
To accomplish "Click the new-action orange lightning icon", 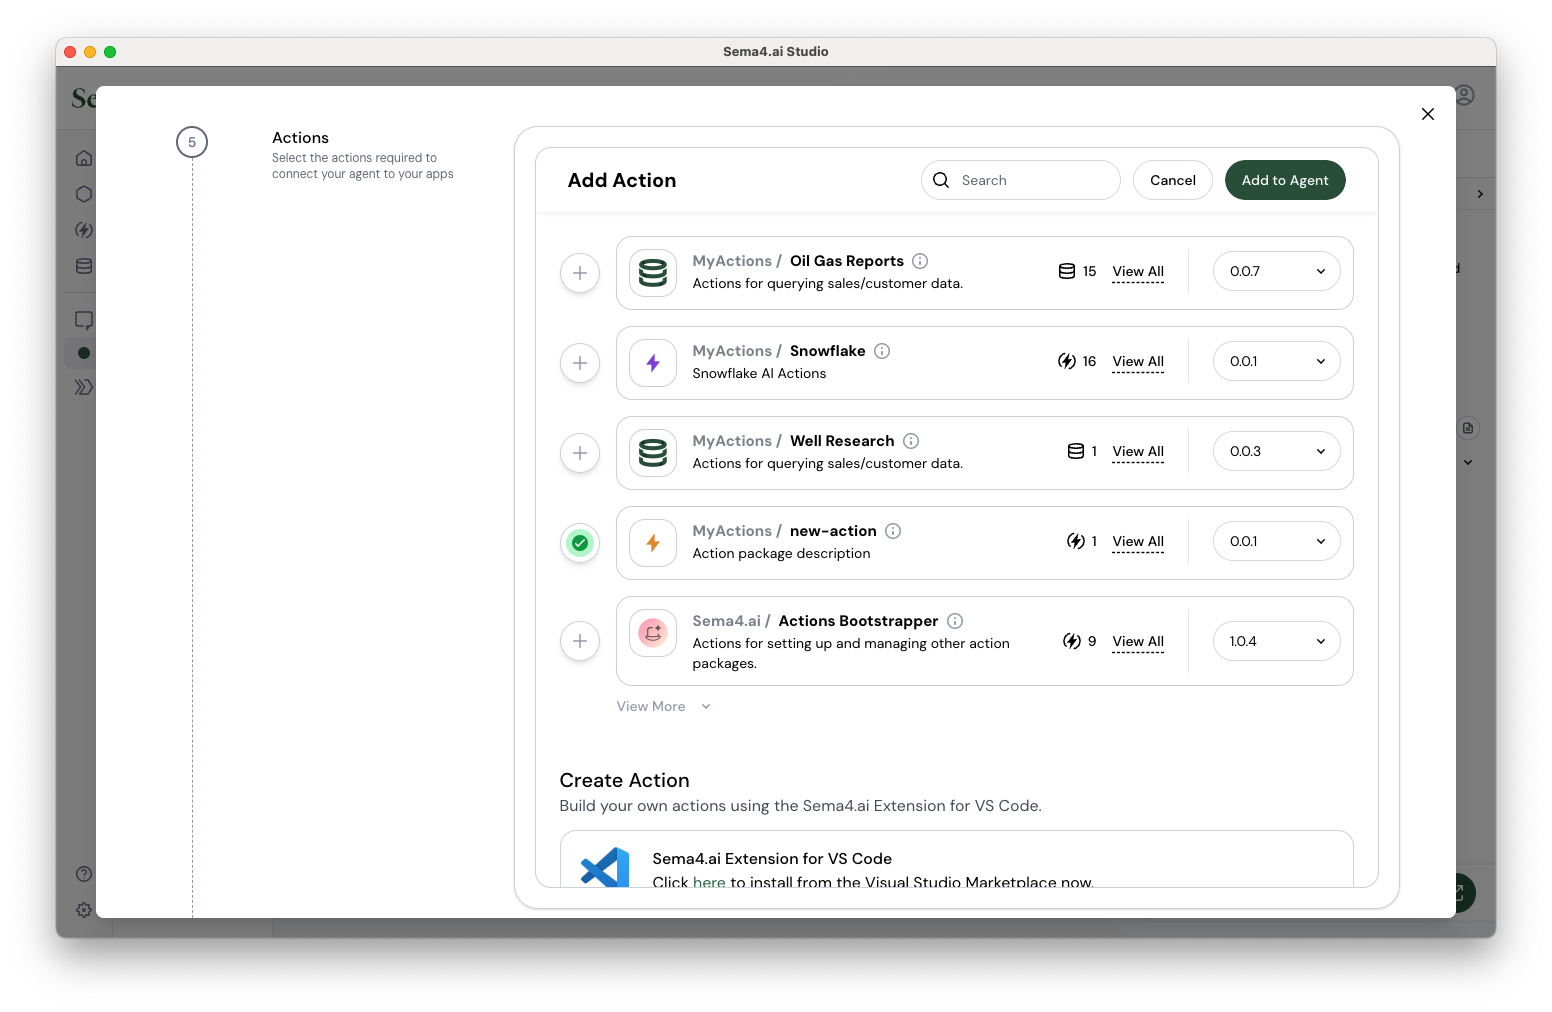I will pyautogui.click(x=653, y=543).
